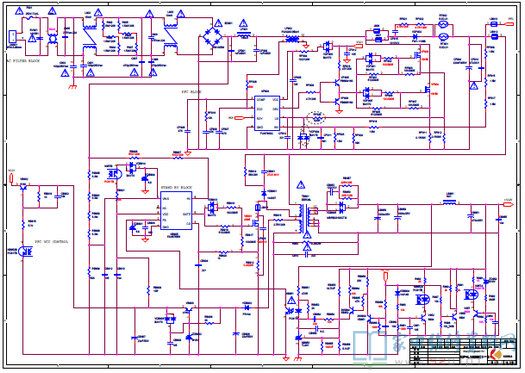The image size is (525, 373).
Task: Click the diamond-shaped bridge rectifier symbol
Action: click(x=213, y=38)
